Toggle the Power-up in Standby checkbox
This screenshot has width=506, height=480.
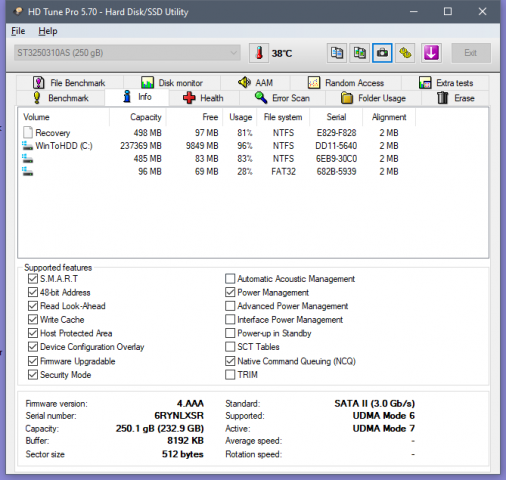pyautogui.click(x=230, y=333)
